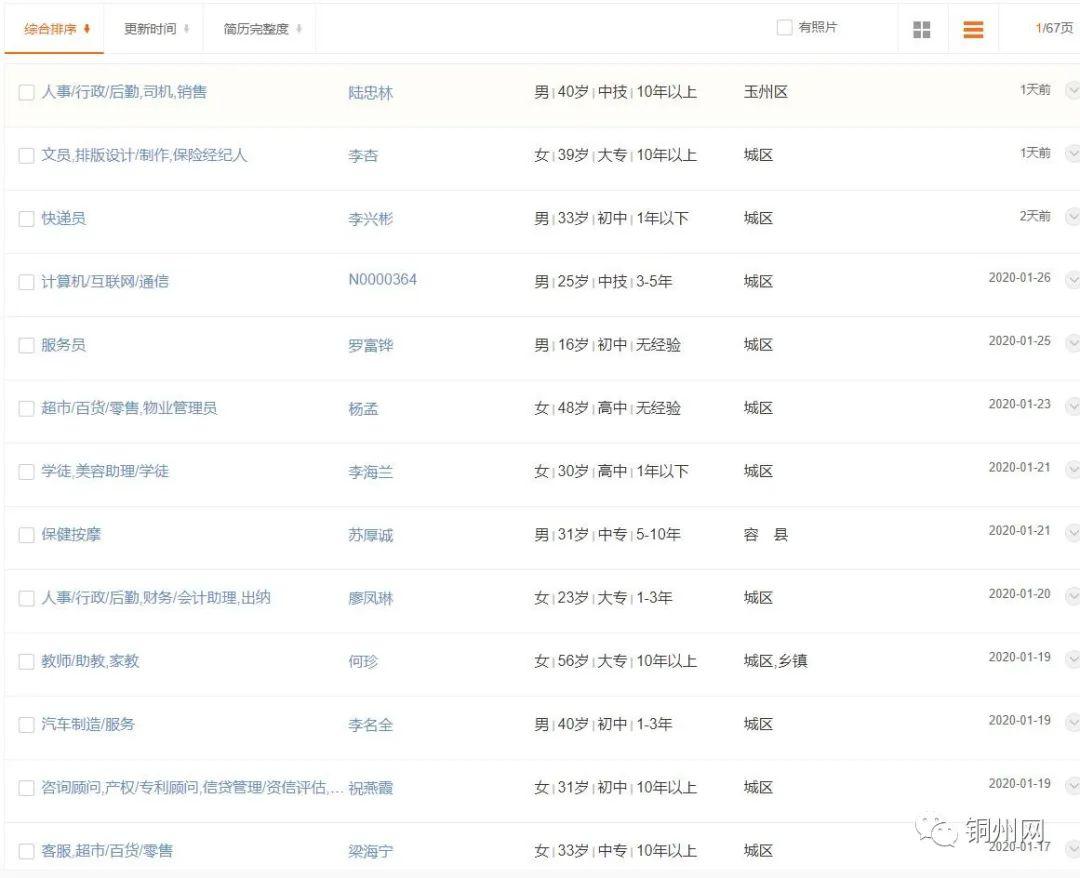The width and height of the screenshot is (1080, 878).
Task: Tick checkbox for 服务员 resume row
Action: click(26, 346)
